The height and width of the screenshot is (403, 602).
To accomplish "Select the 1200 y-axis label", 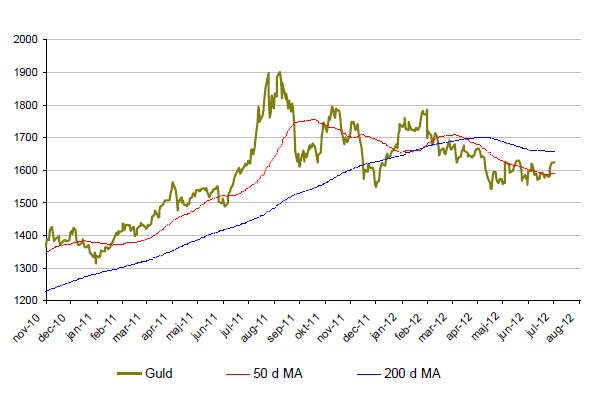I will click(26, 300).
